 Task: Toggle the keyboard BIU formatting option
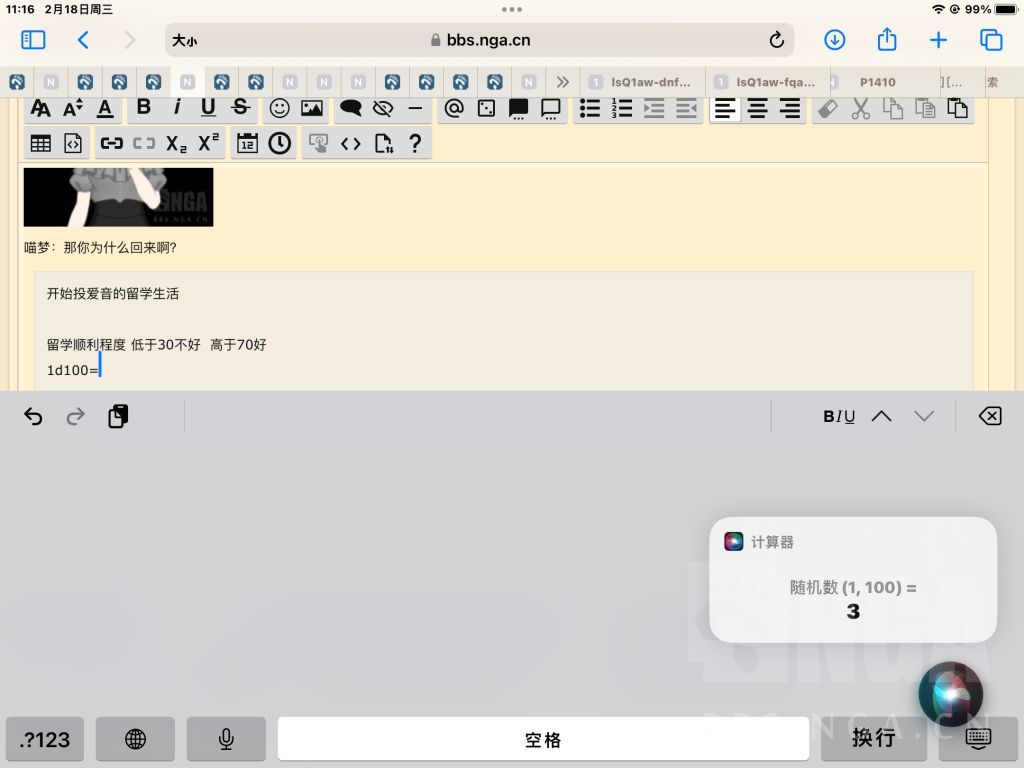tap(839, 416)
